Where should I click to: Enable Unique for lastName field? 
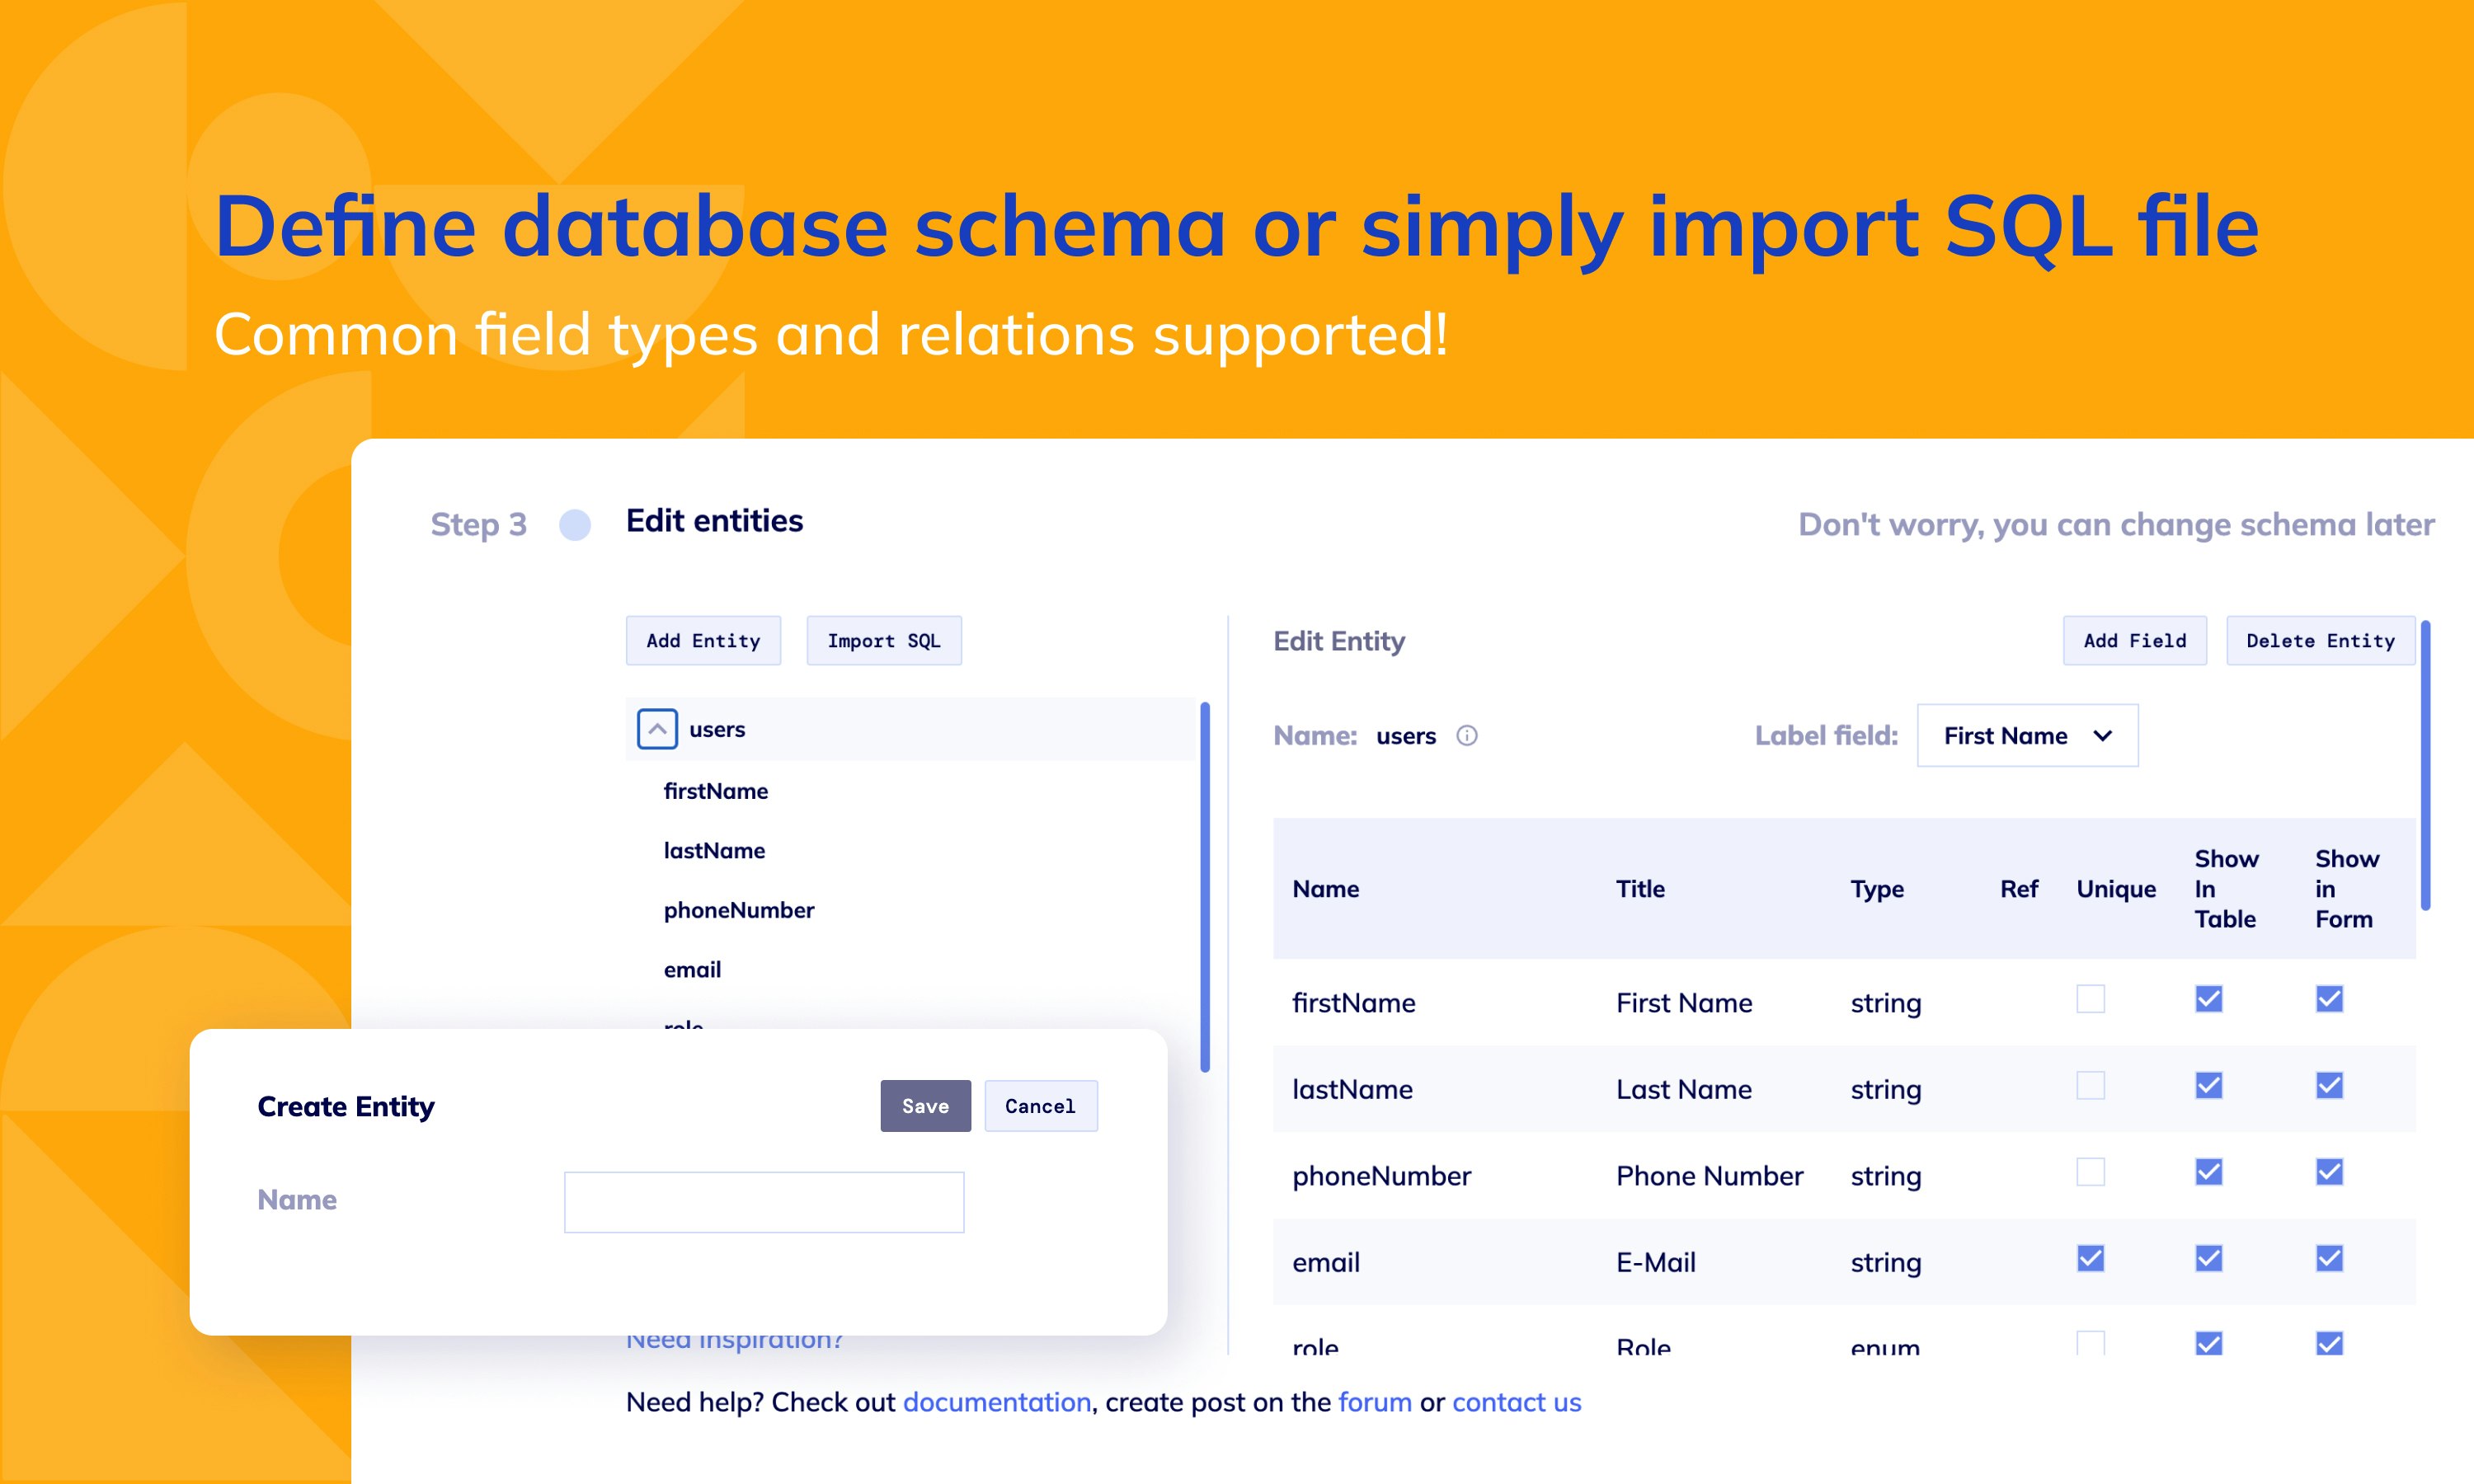point(2090,1085)
